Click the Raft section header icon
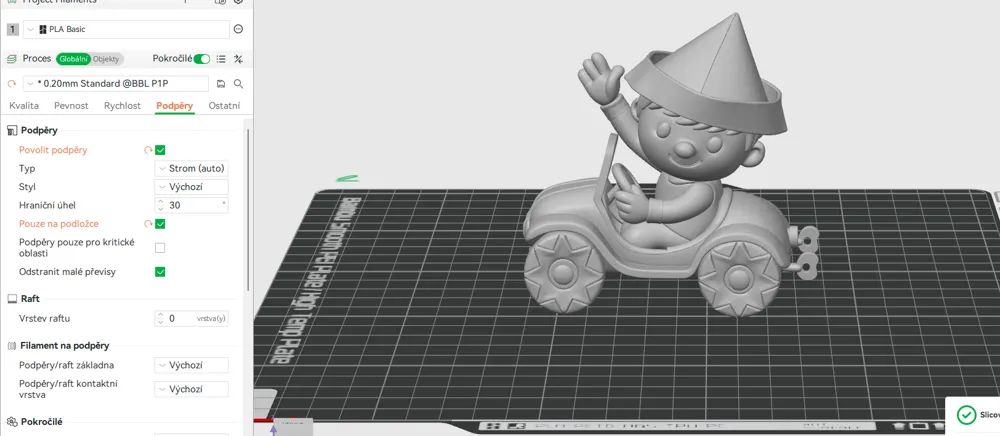This screenshot has width=1000, height=436. (11, 298)
